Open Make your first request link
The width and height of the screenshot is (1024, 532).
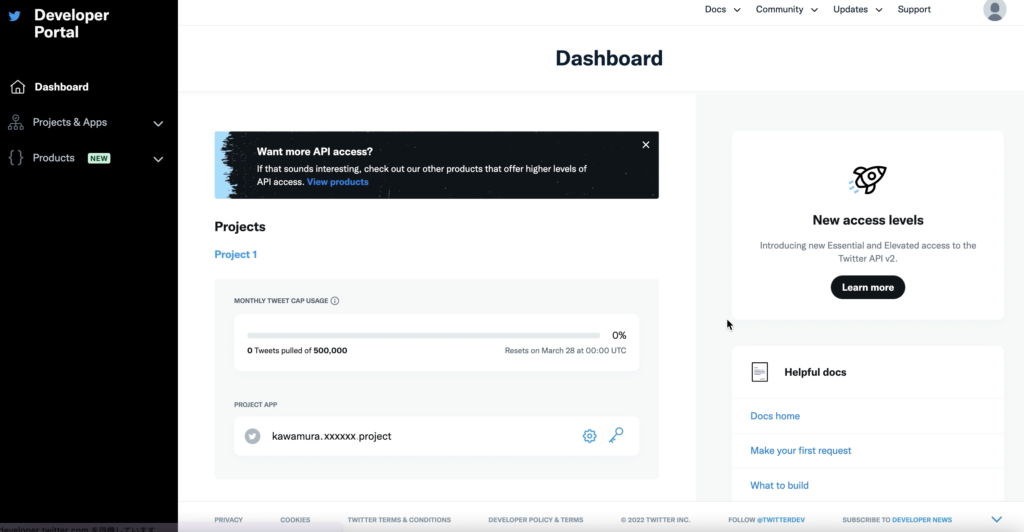click(801, 450)
